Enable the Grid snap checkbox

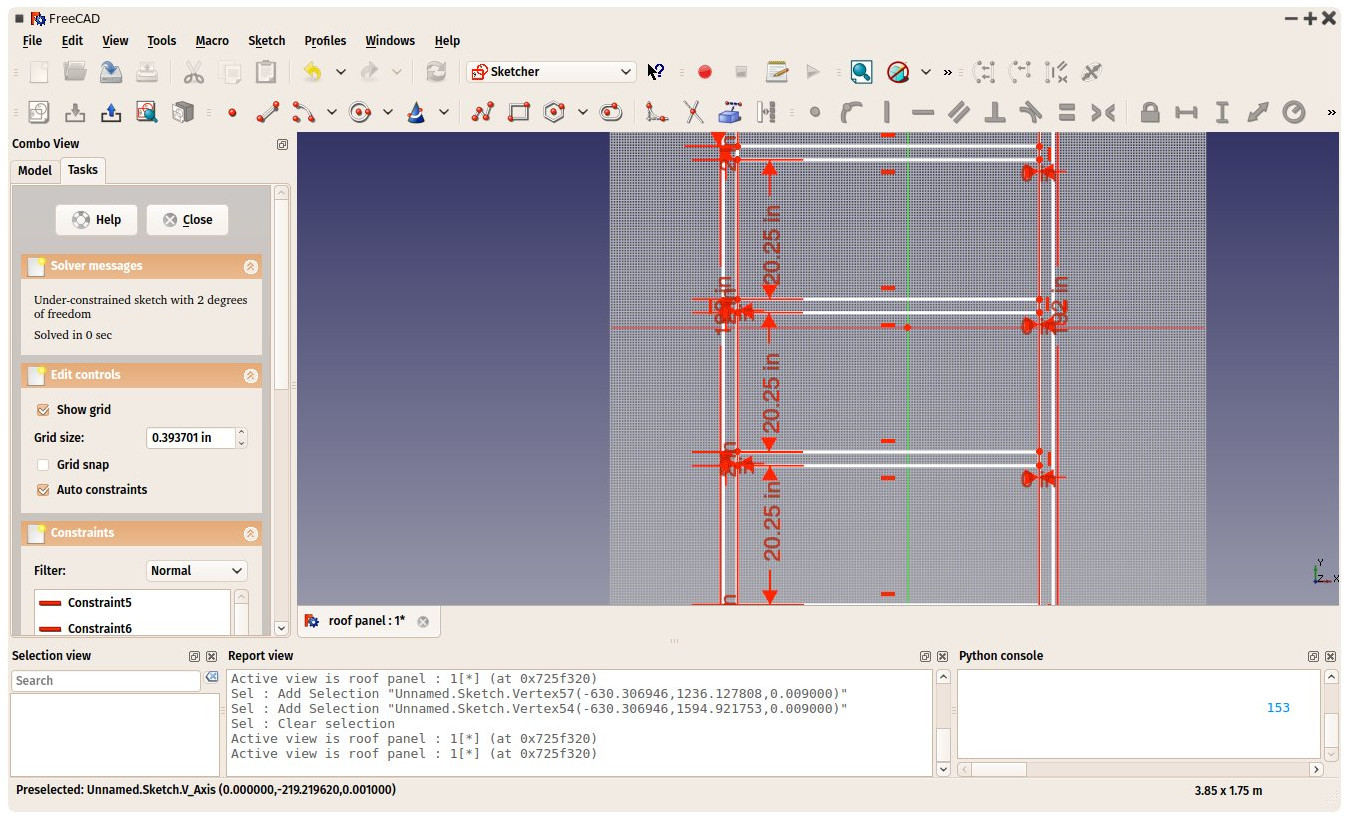click(43, 465)
